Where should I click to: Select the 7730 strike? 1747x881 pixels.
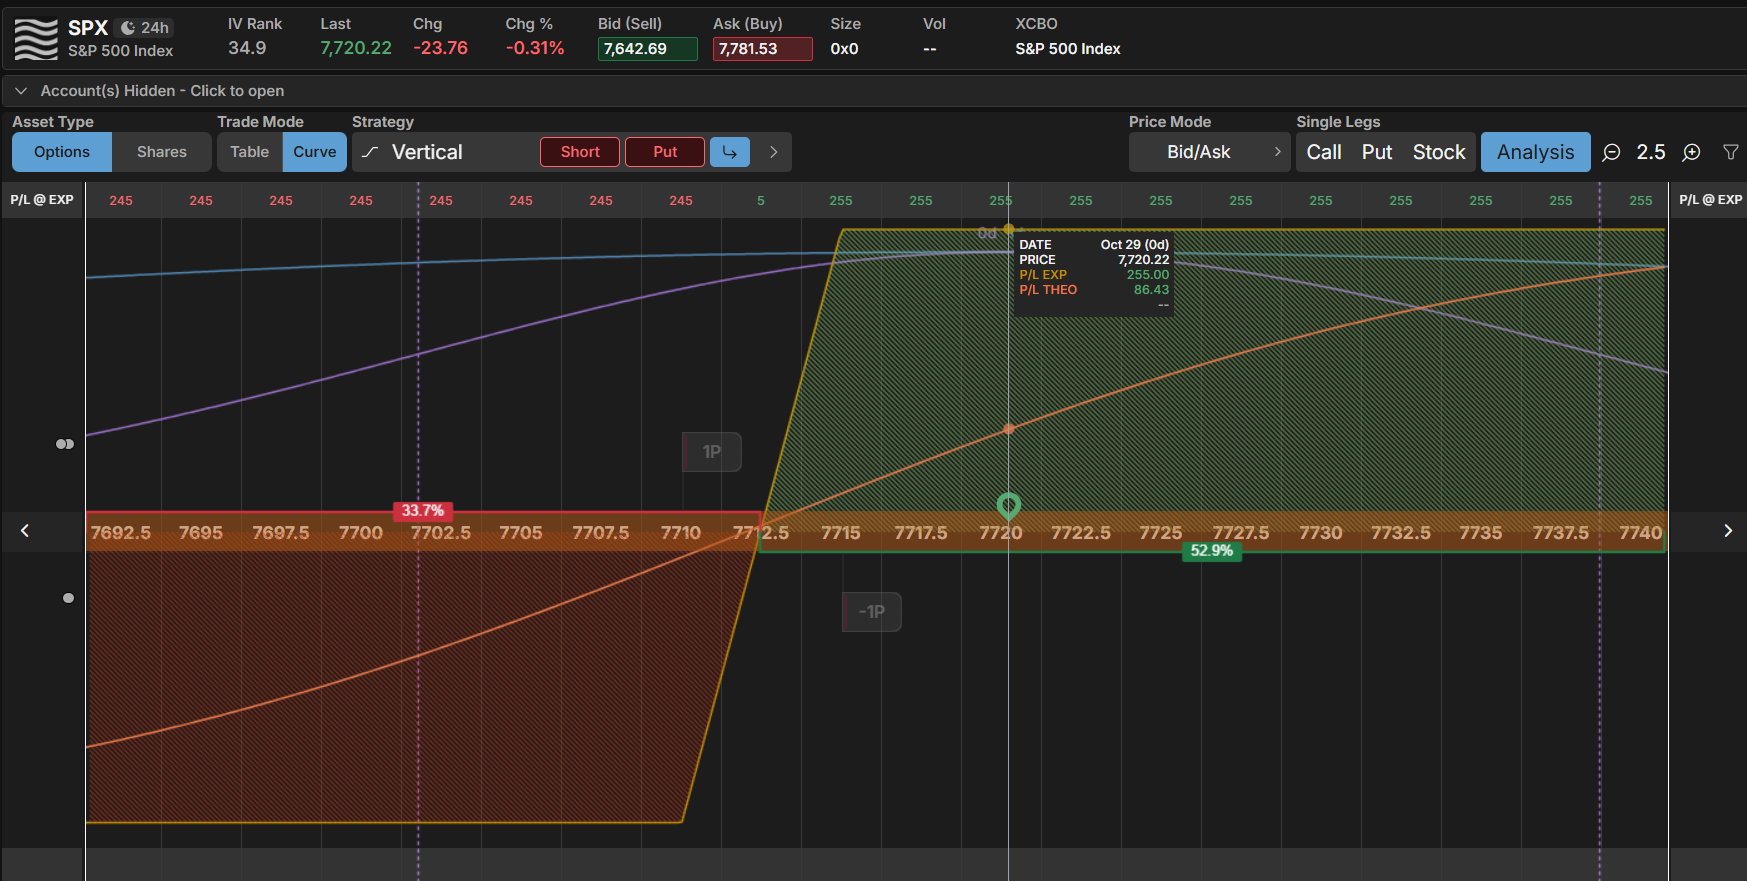tap(1321, 533)
